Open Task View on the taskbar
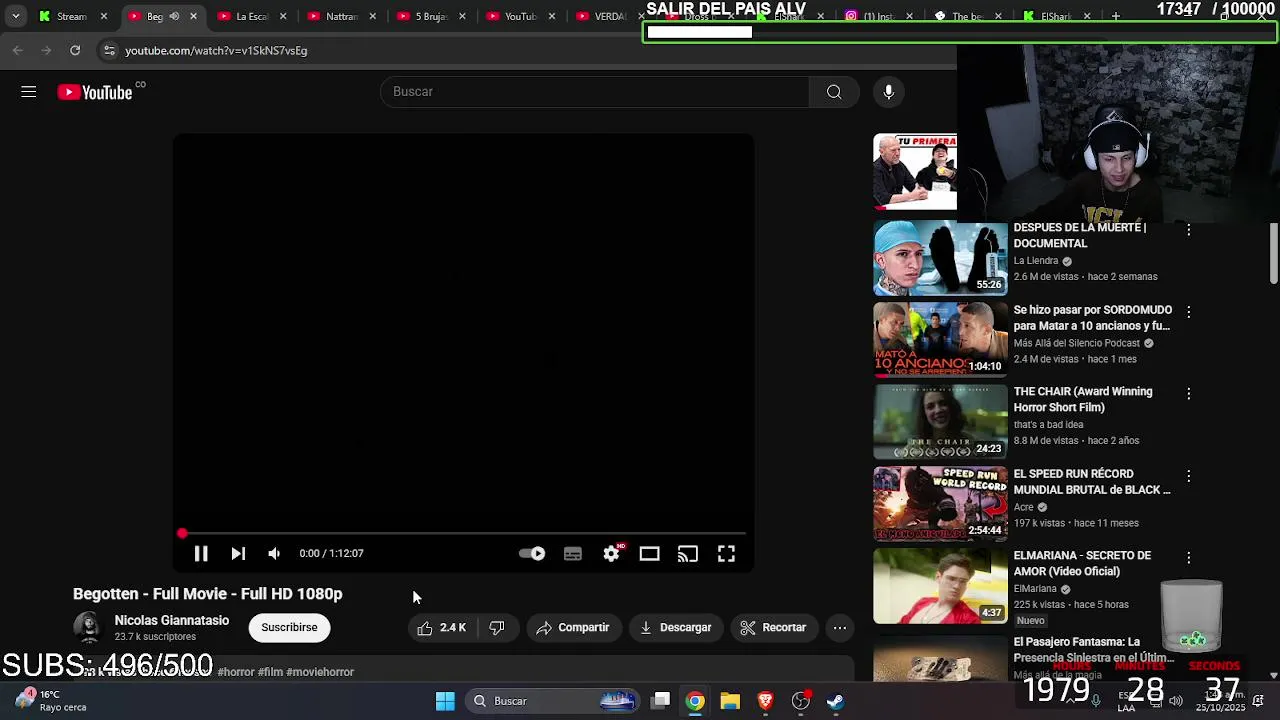1280x720 pixels. point(660,701)
